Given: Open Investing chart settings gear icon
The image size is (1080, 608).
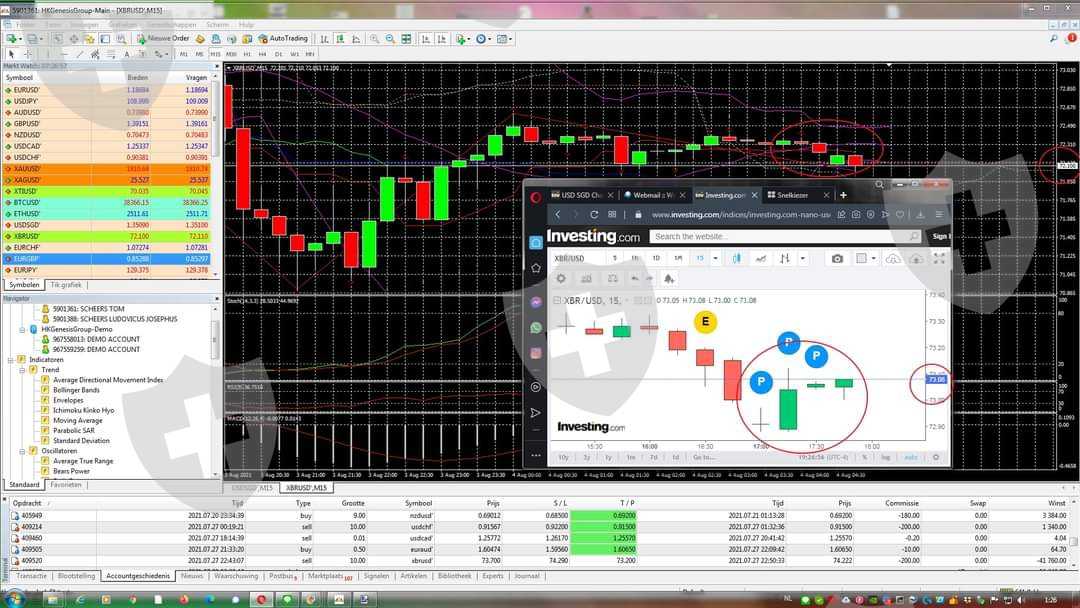Looking at the screenshot, I should 561,278.
